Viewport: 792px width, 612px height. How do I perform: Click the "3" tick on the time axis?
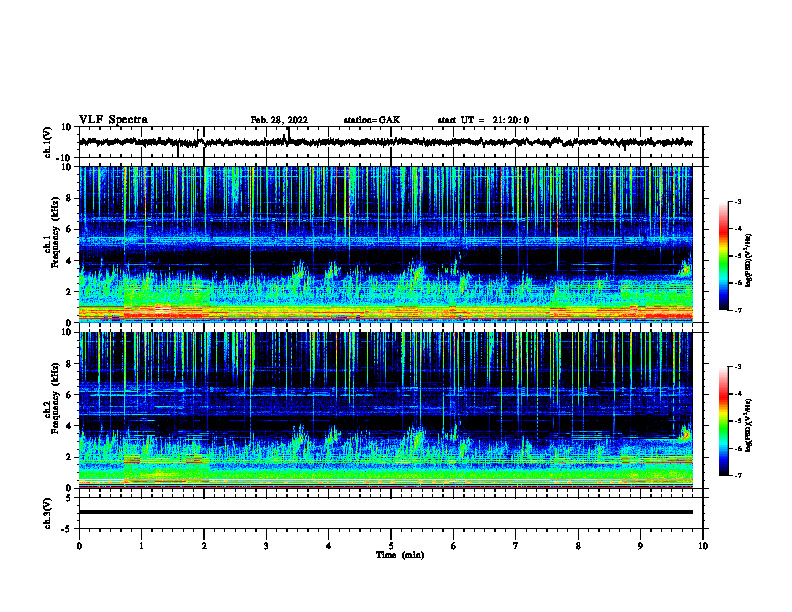coord(266,546)
